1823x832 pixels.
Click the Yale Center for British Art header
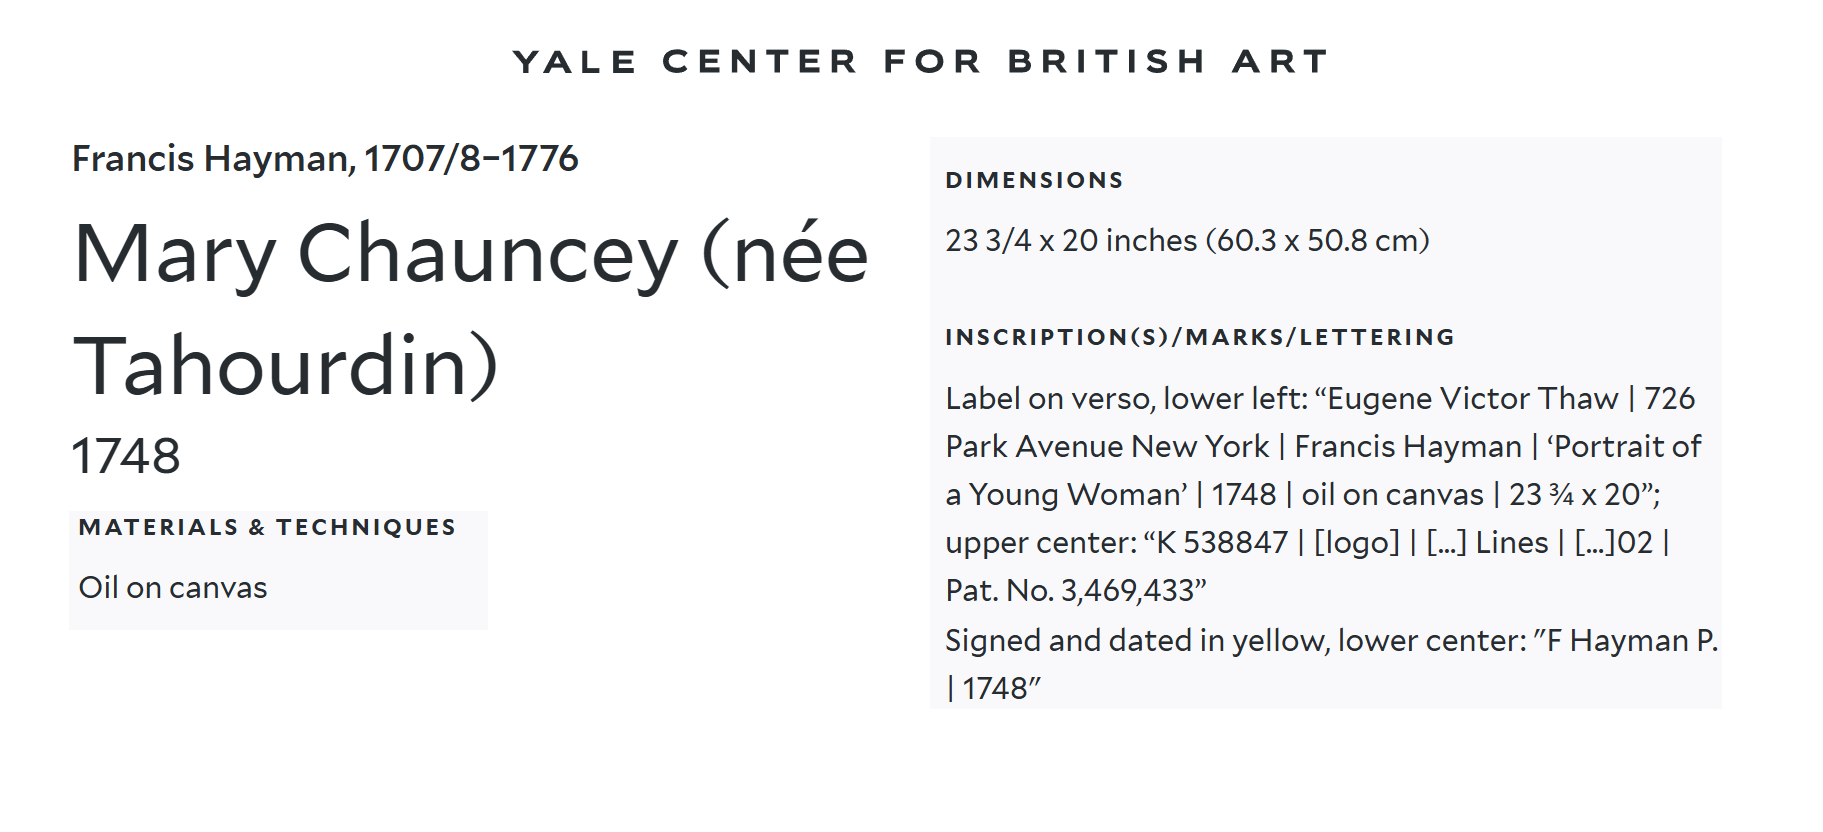pos(920,62)
